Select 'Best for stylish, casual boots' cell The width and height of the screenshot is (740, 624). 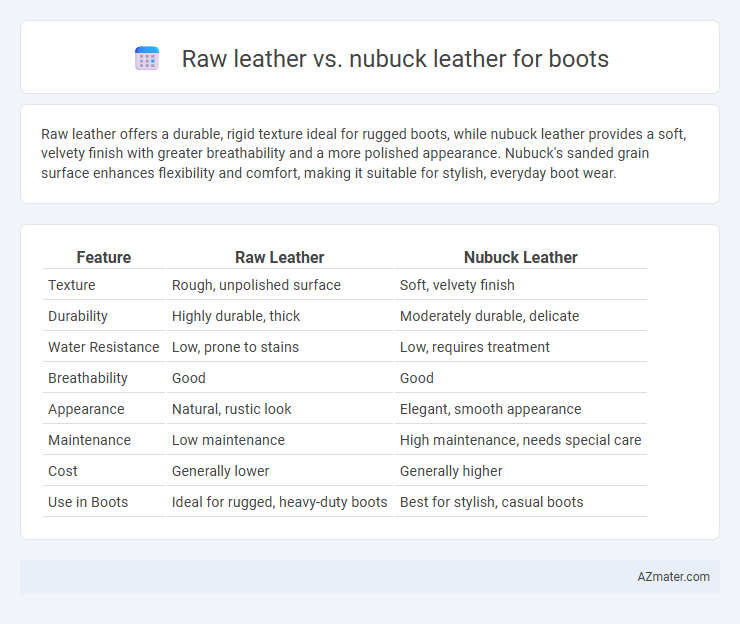point(491,502)
